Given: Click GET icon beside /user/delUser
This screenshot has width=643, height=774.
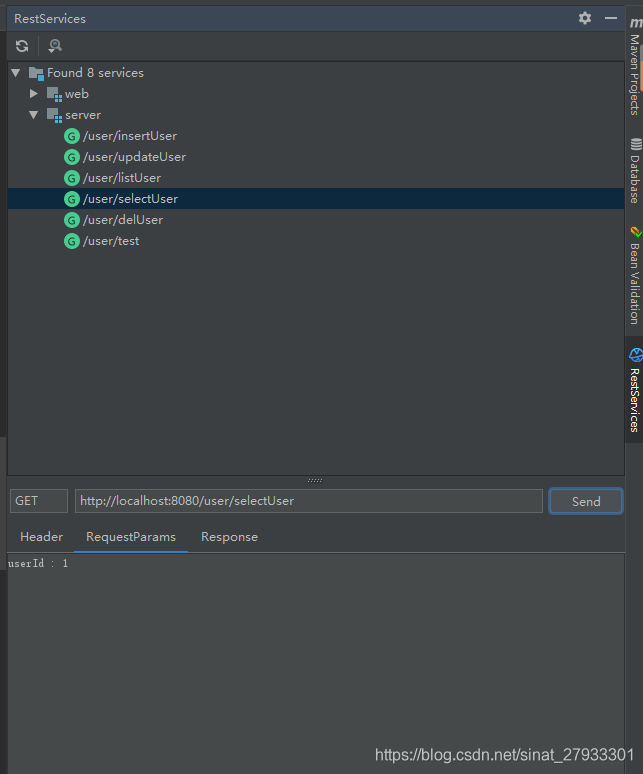Looking at the screenshot, I should coord(72,220).
